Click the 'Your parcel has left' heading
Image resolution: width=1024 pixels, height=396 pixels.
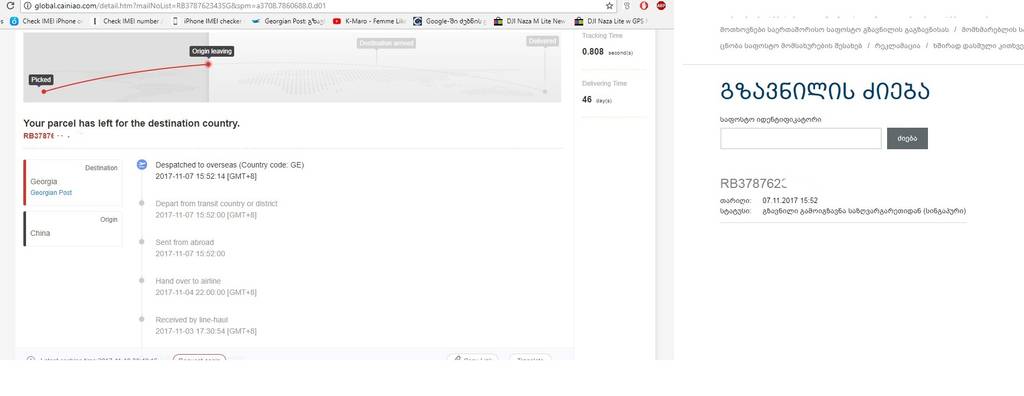(x=131, y=123)
